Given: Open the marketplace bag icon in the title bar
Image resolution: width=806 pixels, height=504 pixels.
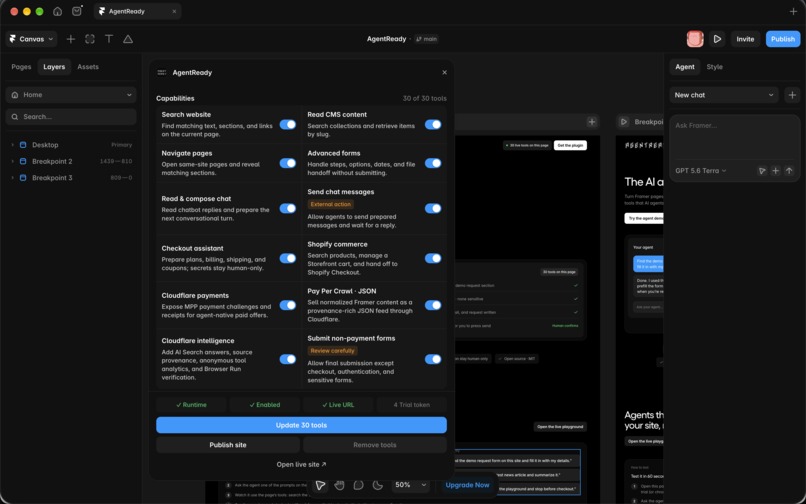Looking at the screenshot, I should (77, 11).
